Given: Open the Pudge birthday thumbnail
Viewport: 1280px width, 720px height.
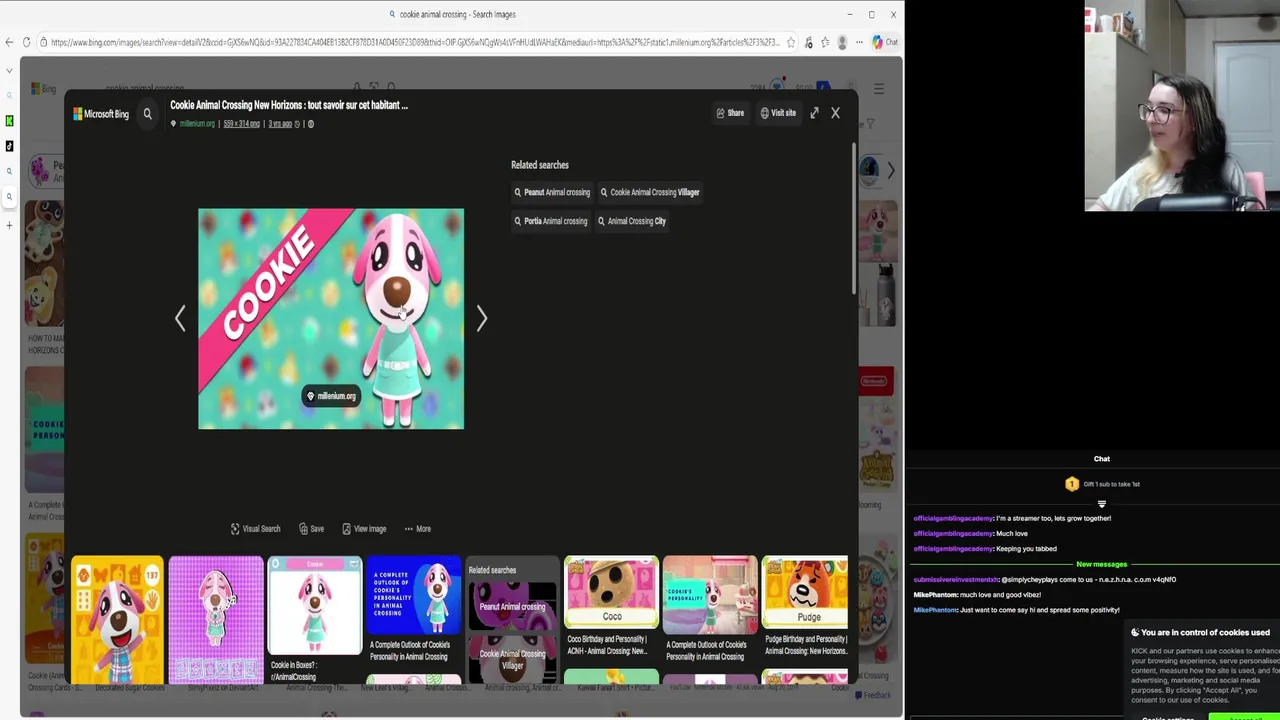Looking at the screenshot, I should pyautogui.click(x=805, y=592).
